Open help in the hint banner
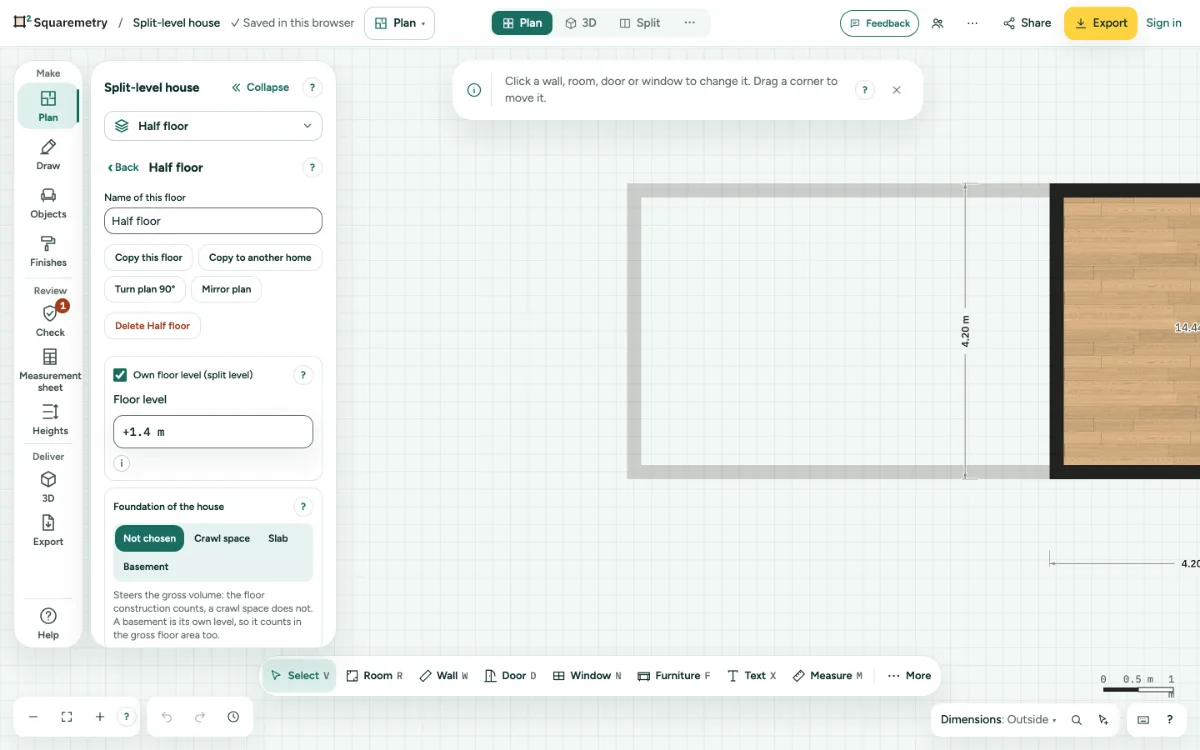The width and height of the screenshot is (1200, 750). tap(865, 90)
